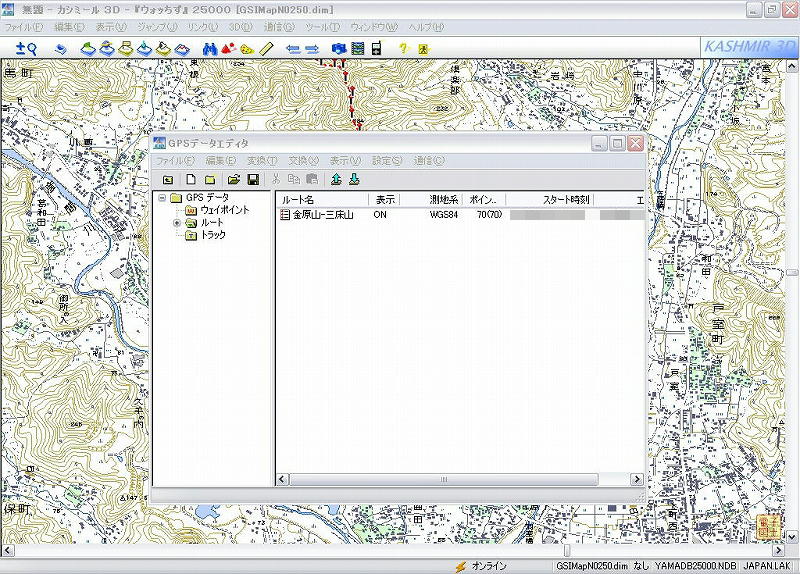Click the main map vertical scroll-up arrow
This screenshot has height=574, width=800.
point(791,66)
